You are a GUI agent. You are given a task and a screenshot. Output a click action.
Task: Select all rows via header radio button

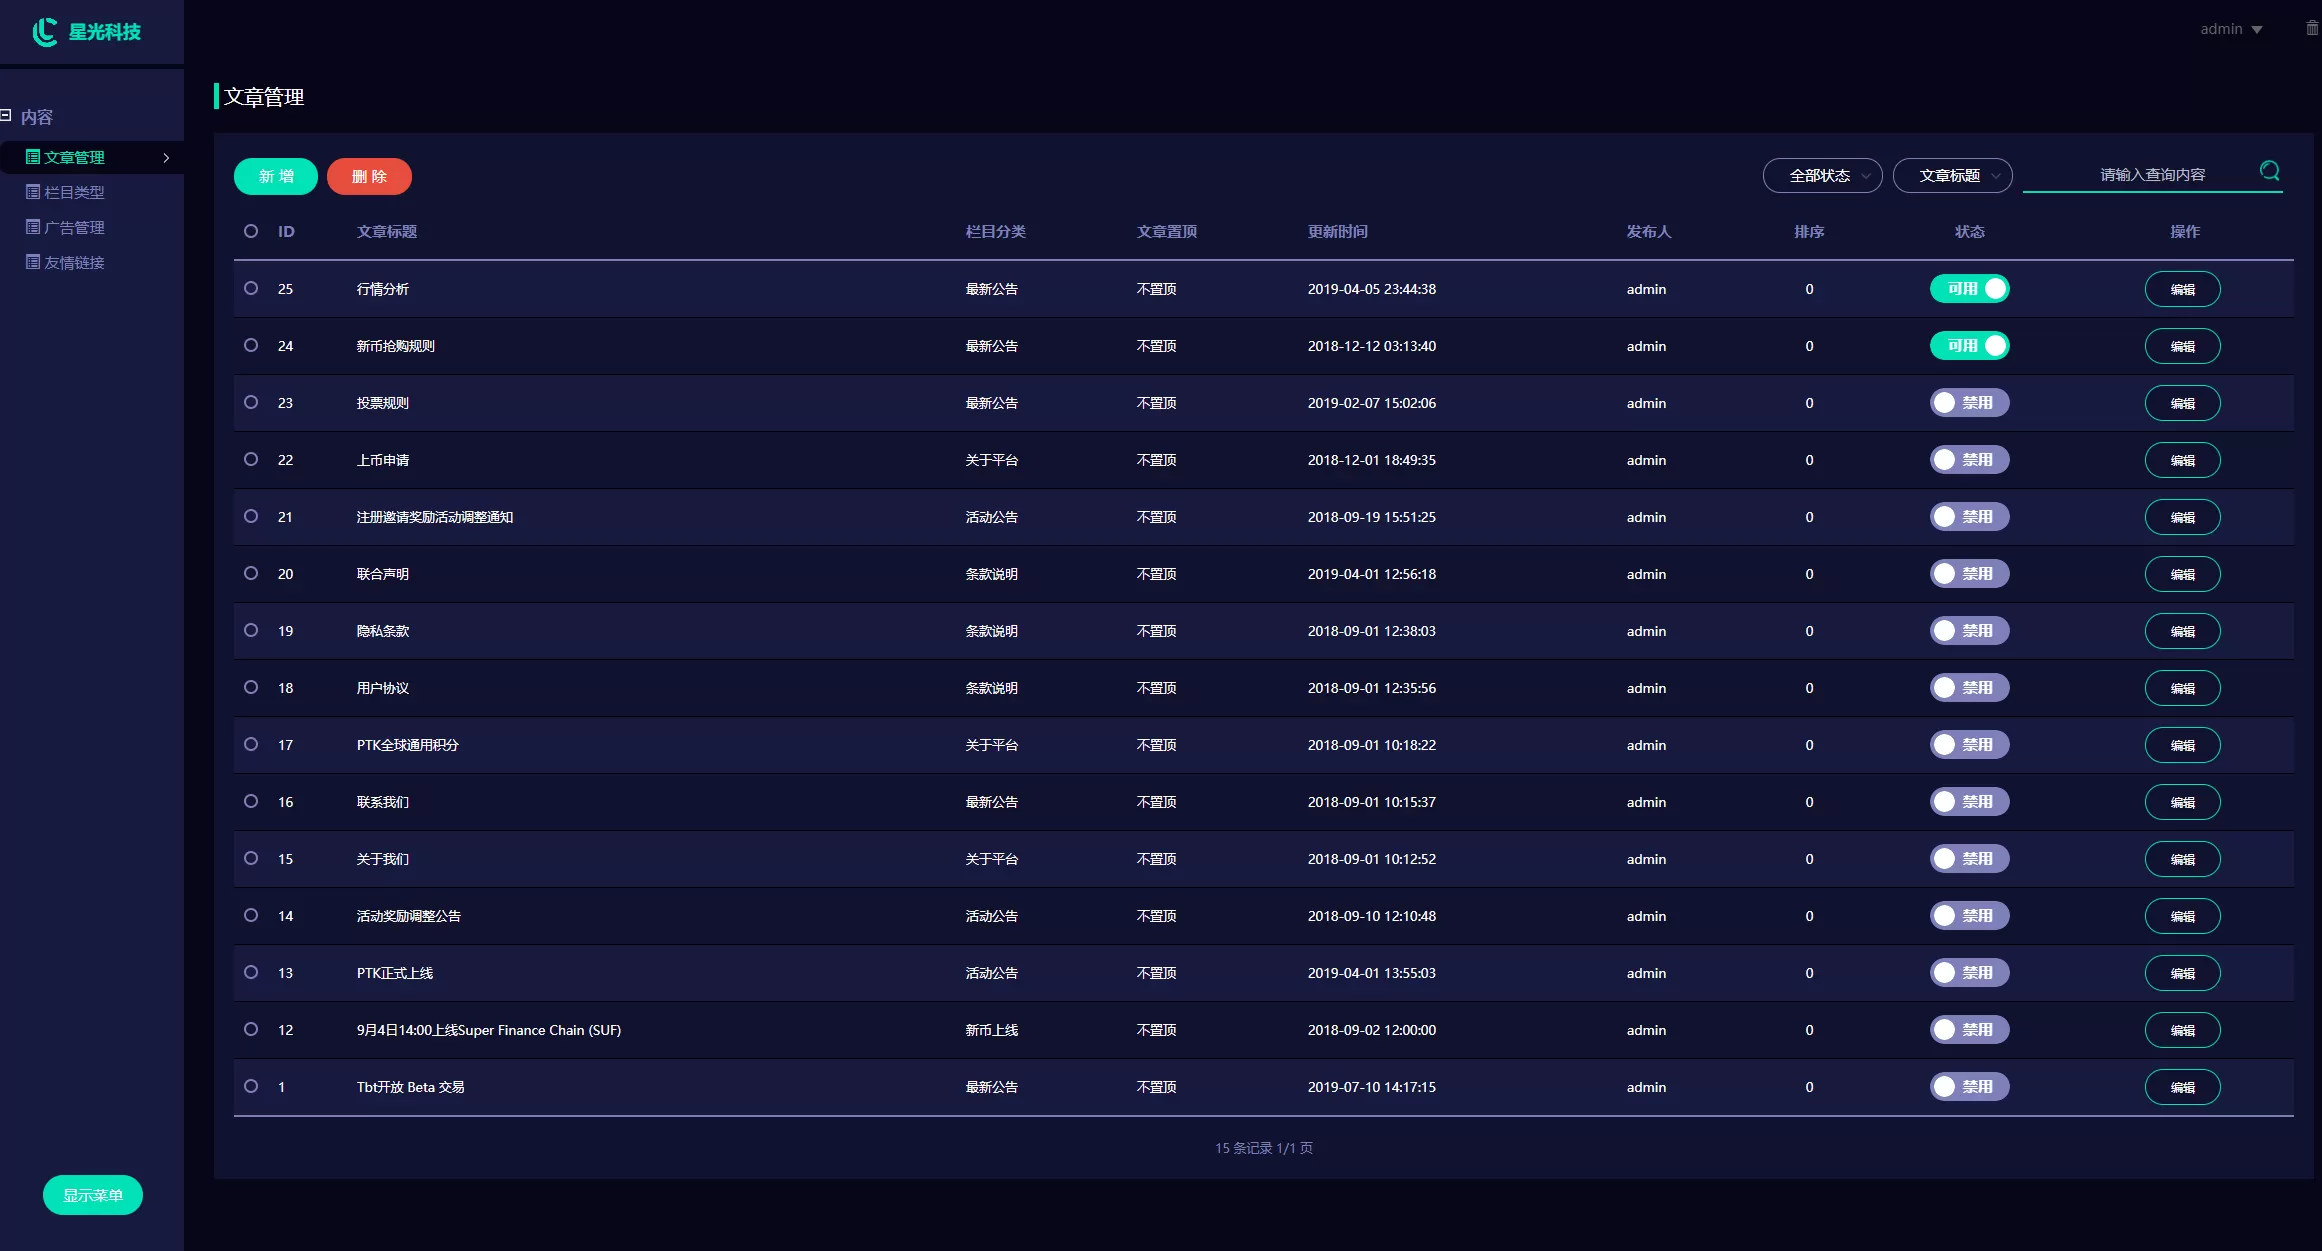click(251, 231)
